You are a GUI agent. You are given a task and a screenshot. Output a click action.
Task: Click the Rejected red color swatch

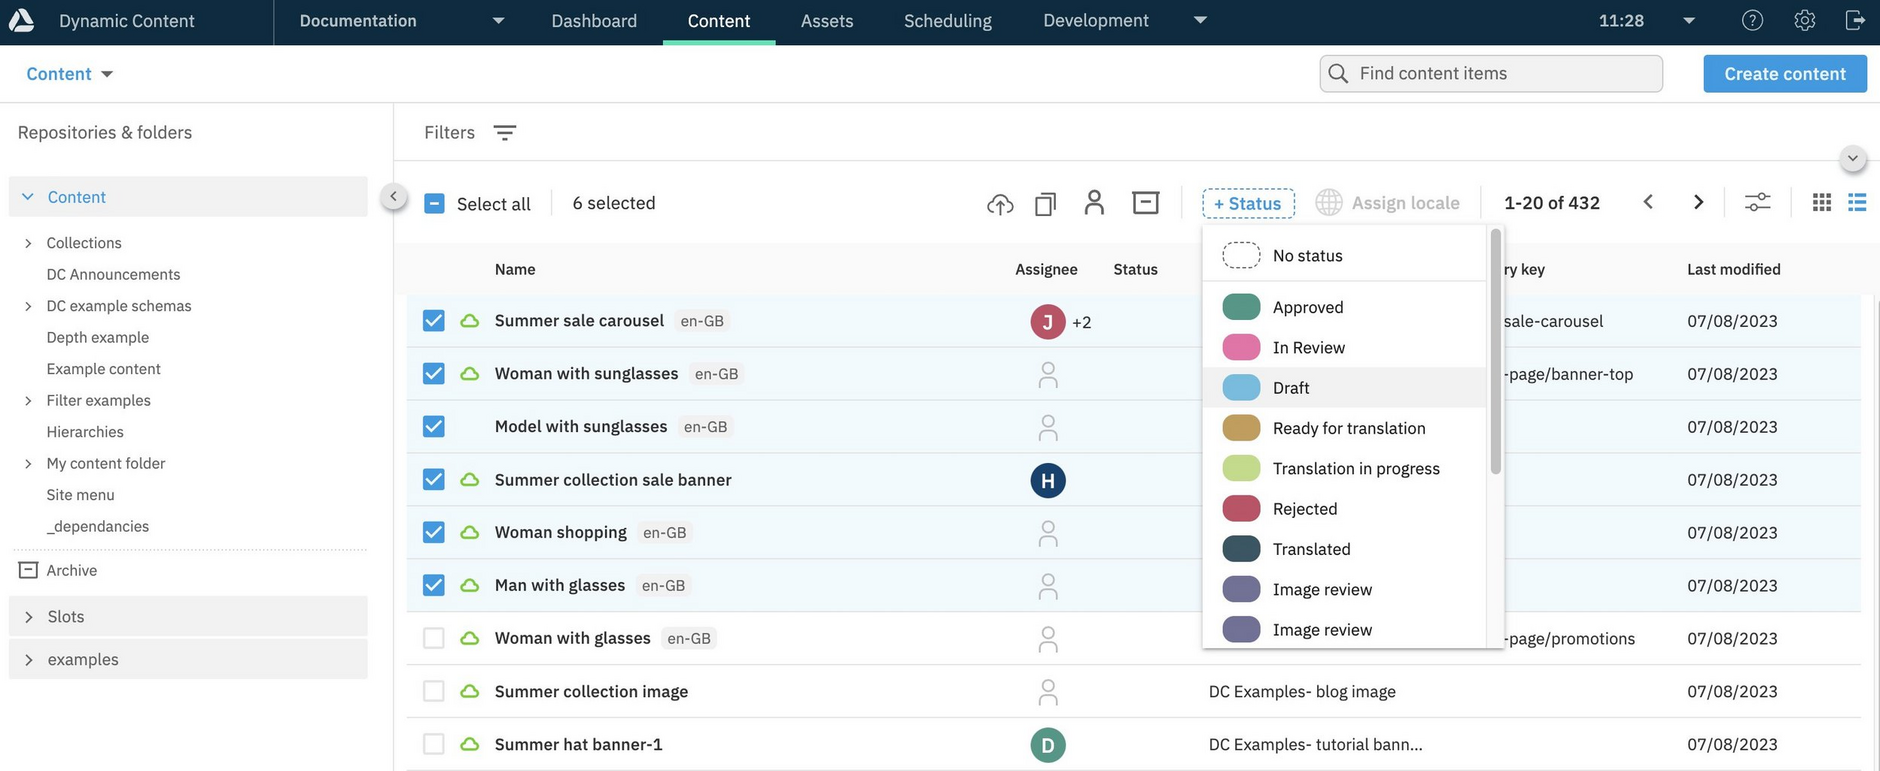click(x=1241, y=509)
